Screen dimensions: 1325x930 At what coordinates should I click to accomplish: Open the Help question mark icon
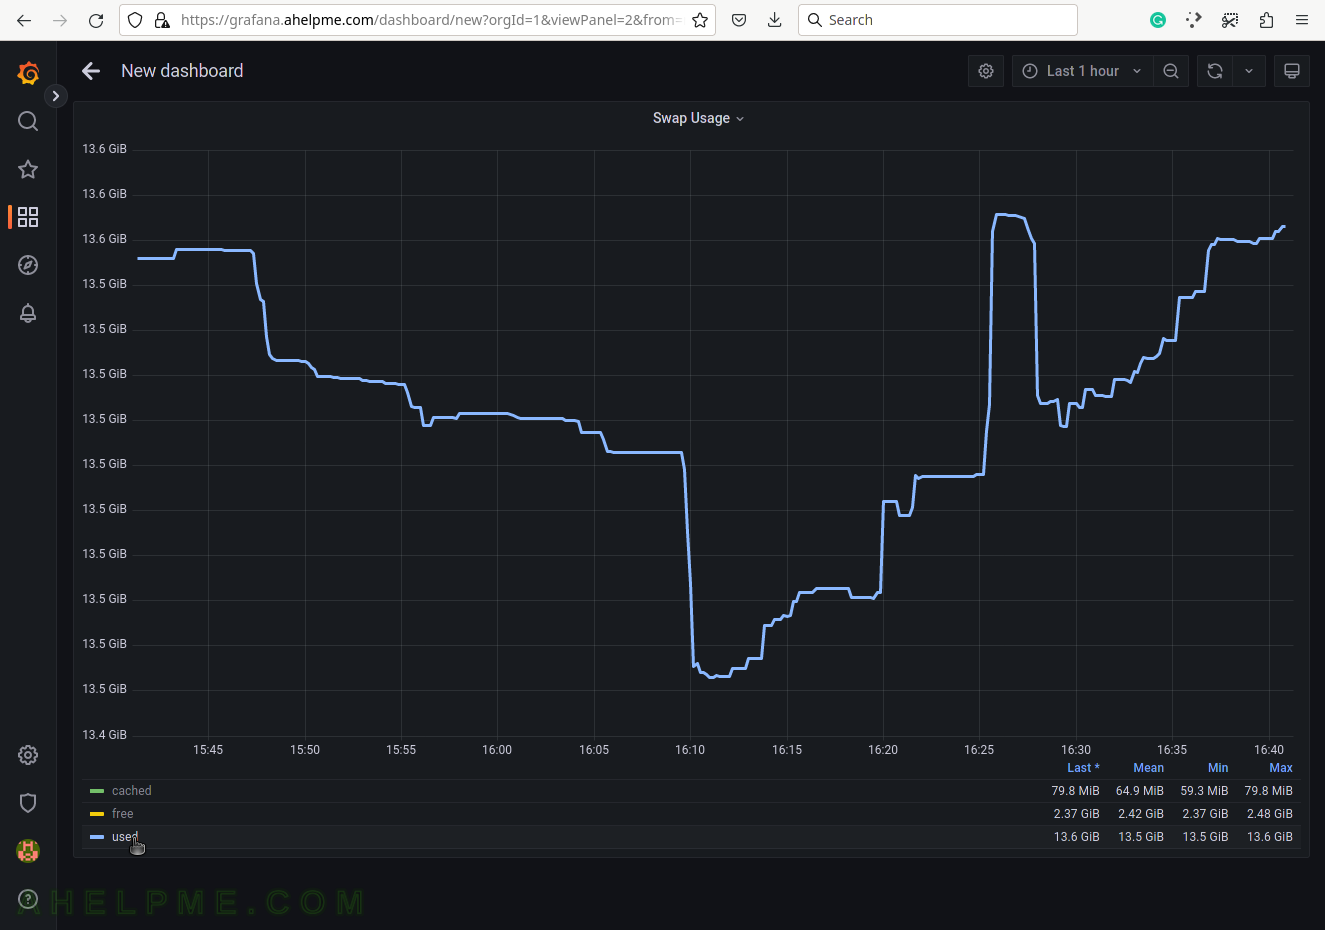(x=28, y=899)
